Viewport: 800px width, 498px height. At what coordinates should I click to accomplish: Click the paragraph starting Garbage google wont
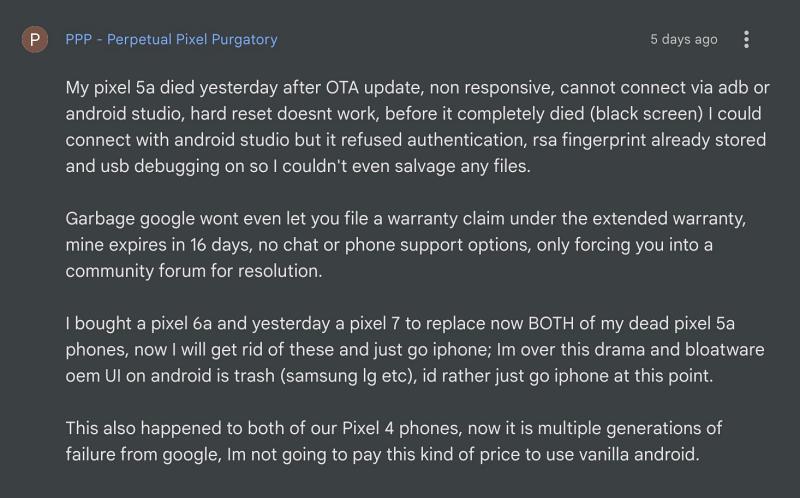[406, 244]
